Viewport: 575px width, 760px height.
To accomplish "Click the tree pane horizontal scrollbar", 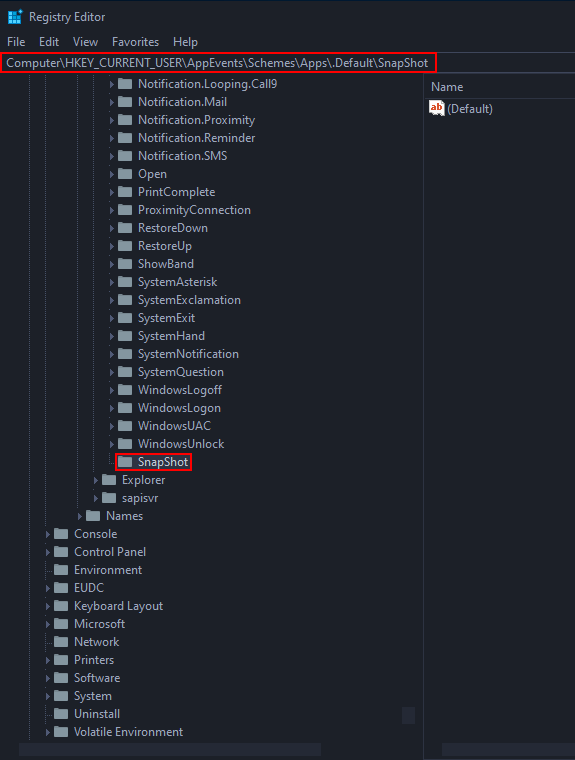I will click(170, 749).
